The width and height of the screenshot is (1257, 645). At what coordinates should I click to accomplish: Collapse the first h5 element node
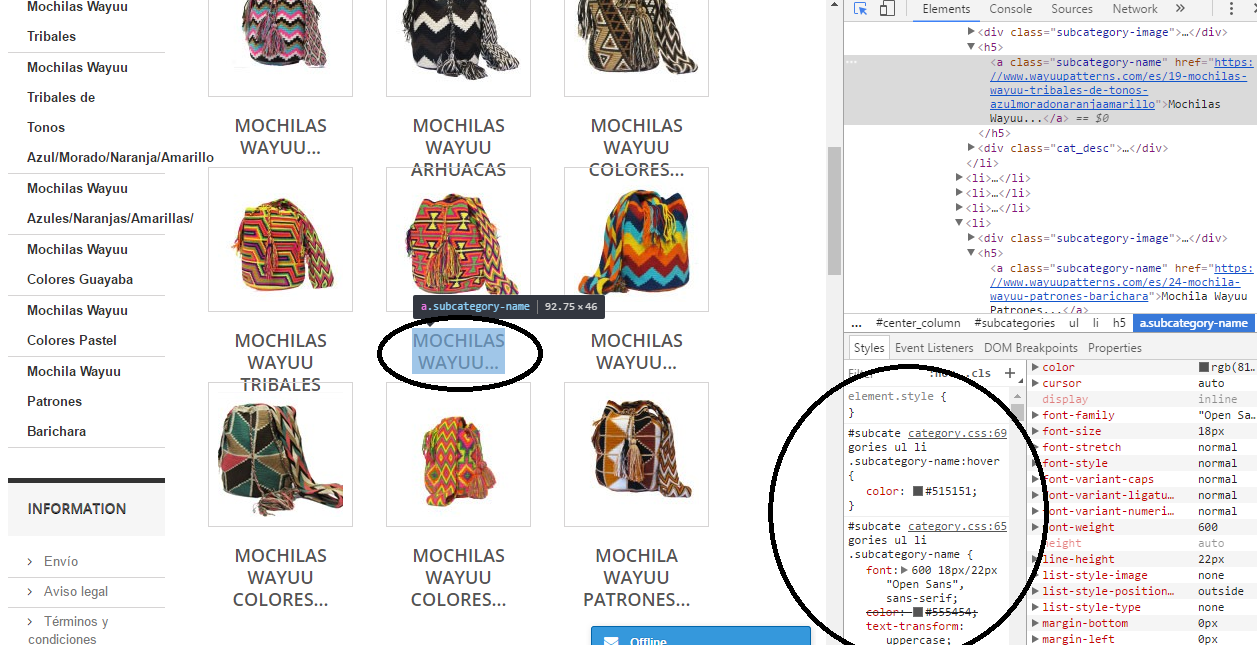tap(971, 47)
